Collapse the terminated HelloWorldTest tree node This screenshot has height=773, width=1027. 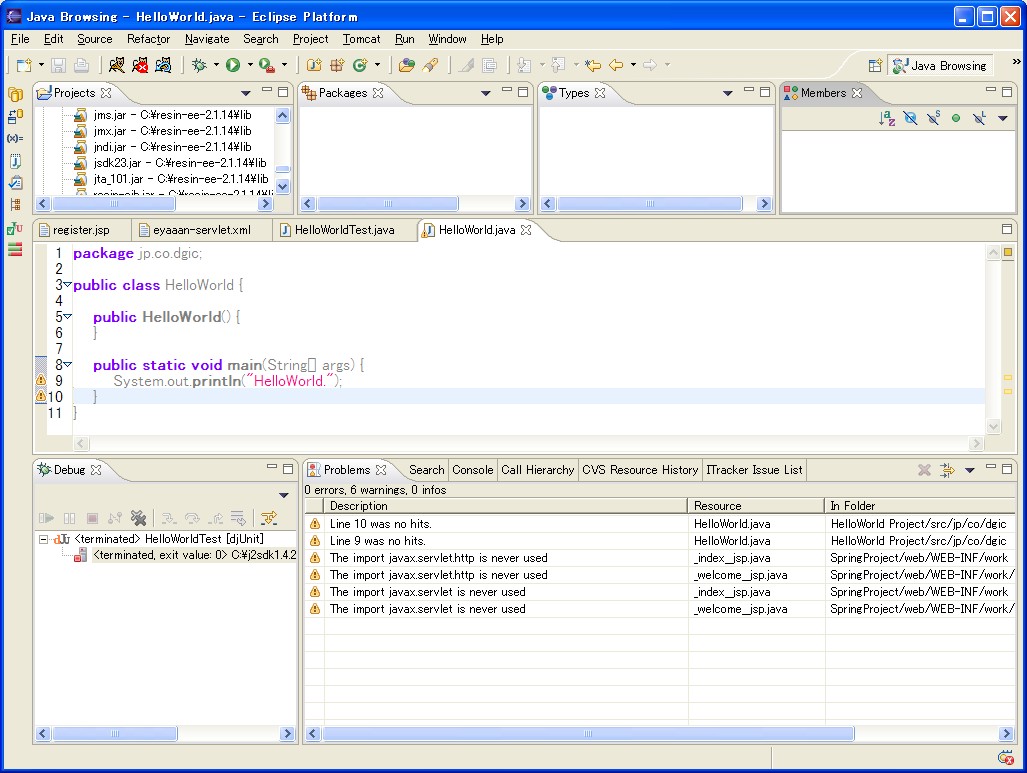[x=43, y=540]
